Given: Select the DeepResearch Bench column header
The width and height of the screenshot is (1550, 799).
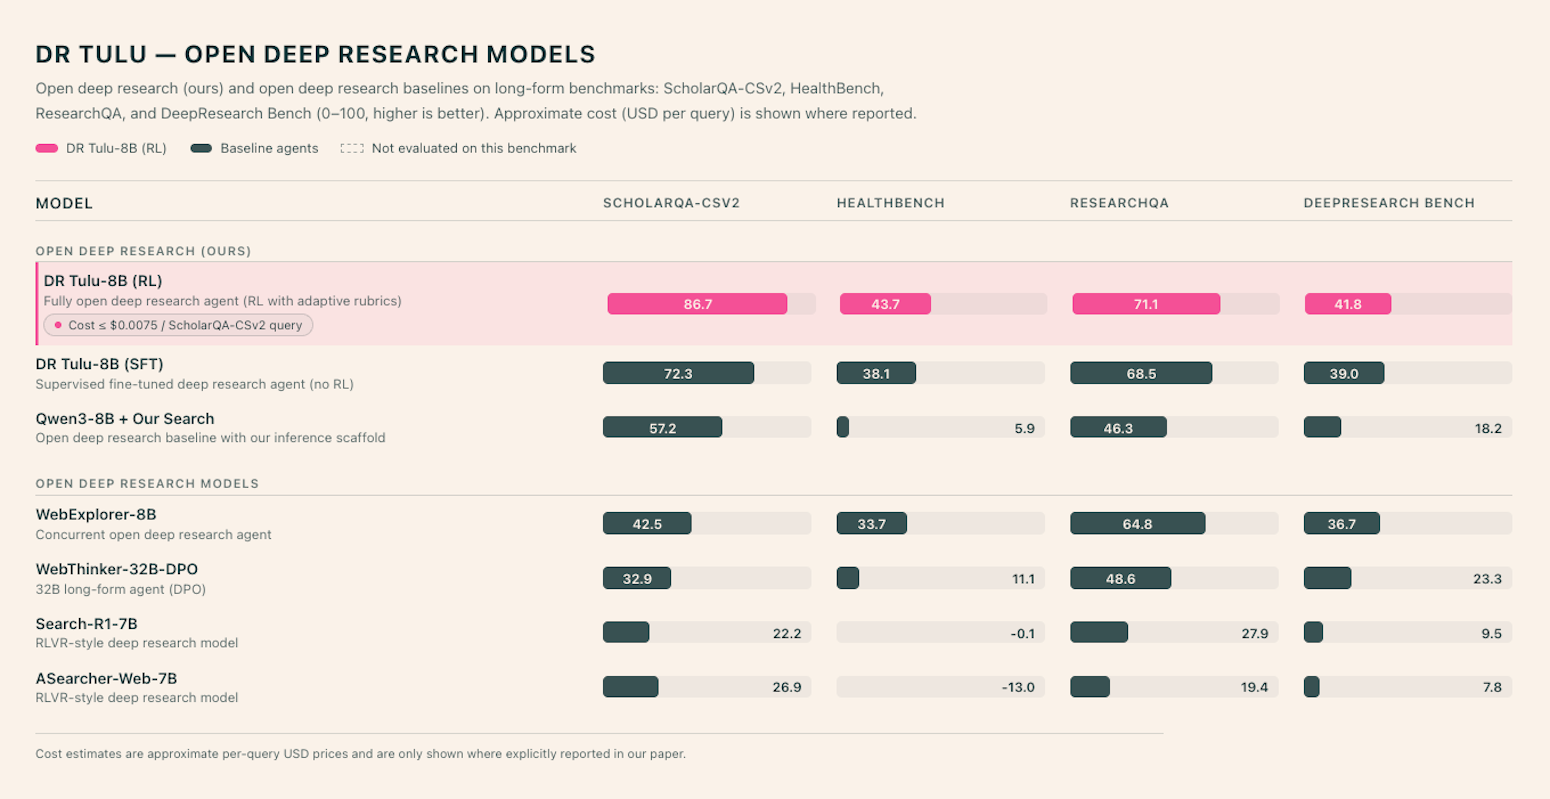Looking at the screenshot, I should point(1388,203).
